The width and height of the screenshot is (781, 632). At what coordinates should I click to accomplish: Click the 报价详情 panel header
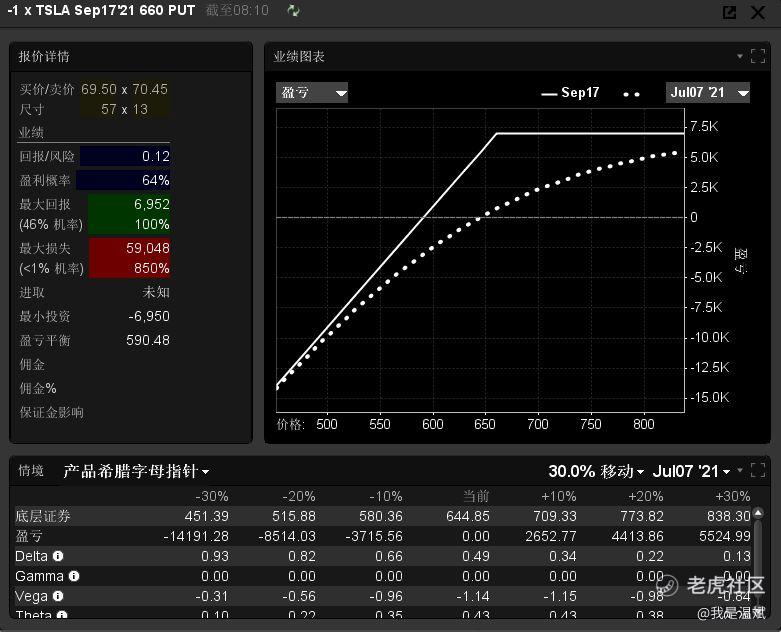point(44,56)
